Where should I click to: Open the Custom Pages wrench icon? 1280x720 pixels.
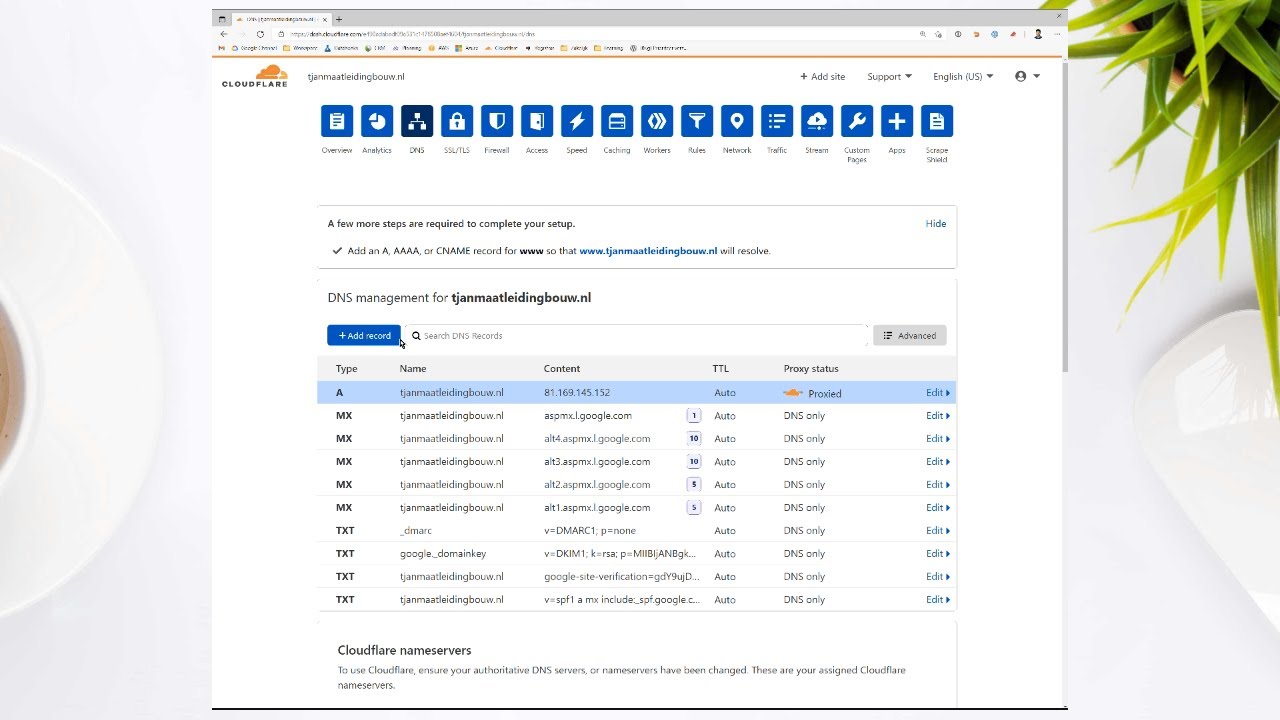[857, 121]
